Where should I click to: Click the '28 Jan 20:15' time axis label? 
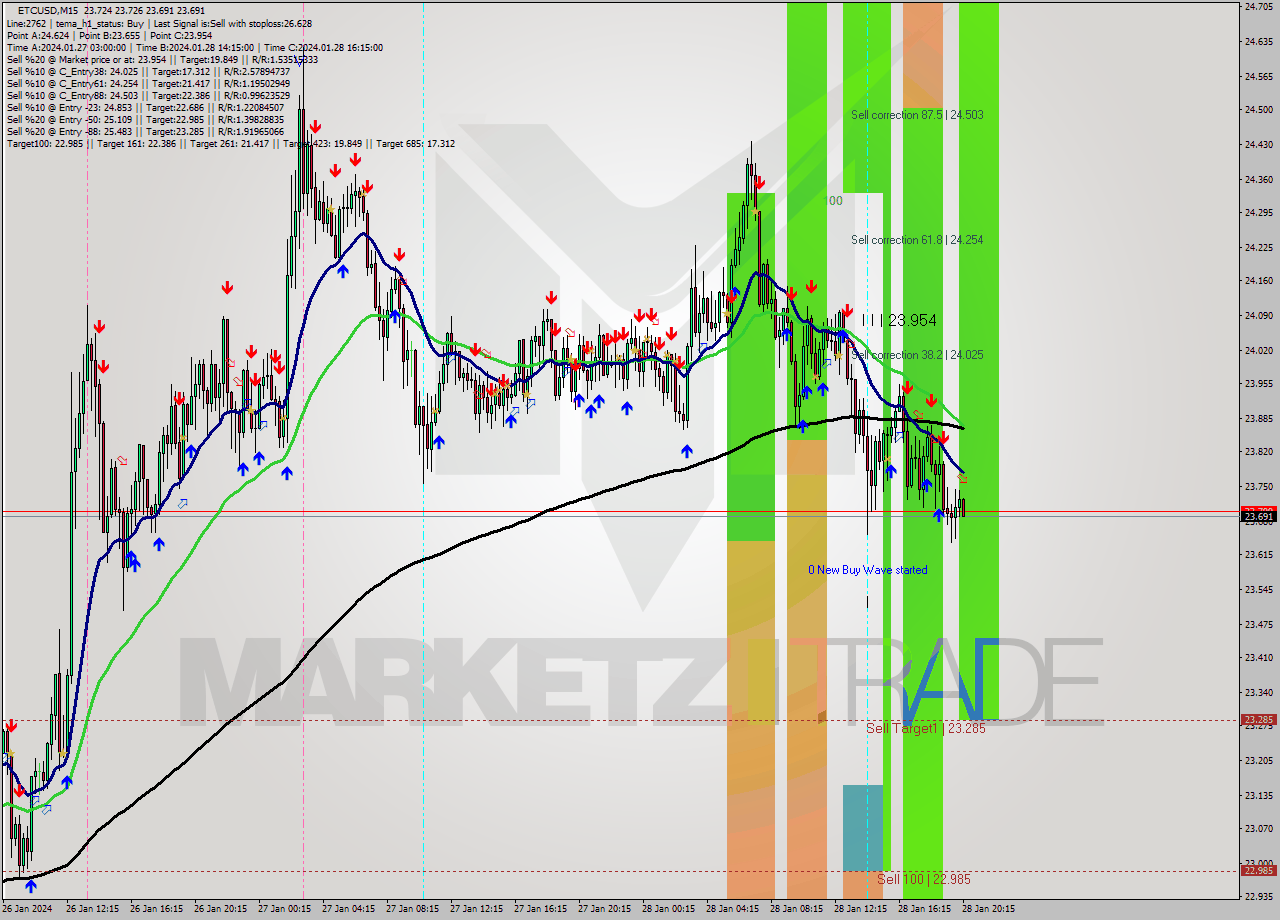tap(988, 909)
